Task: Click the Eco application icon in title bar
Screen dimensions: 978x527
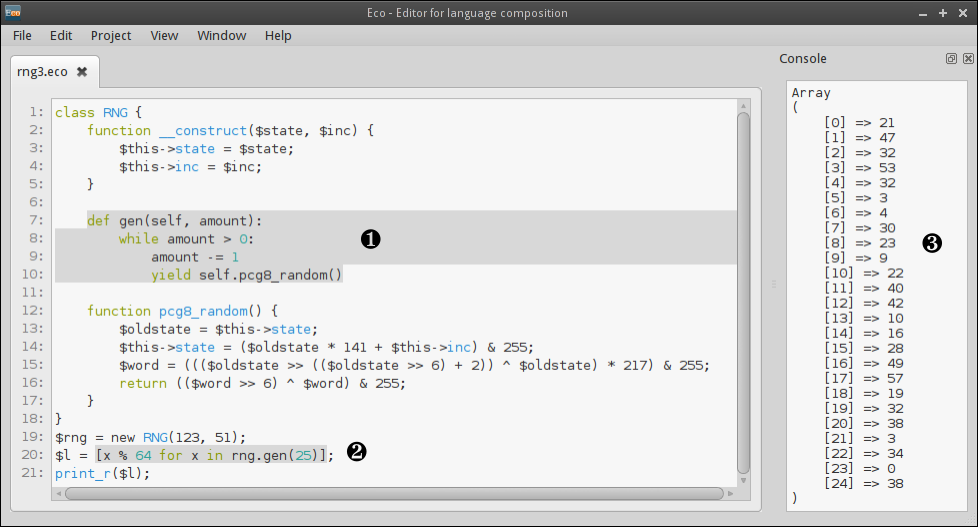Action: pos(12,12)
